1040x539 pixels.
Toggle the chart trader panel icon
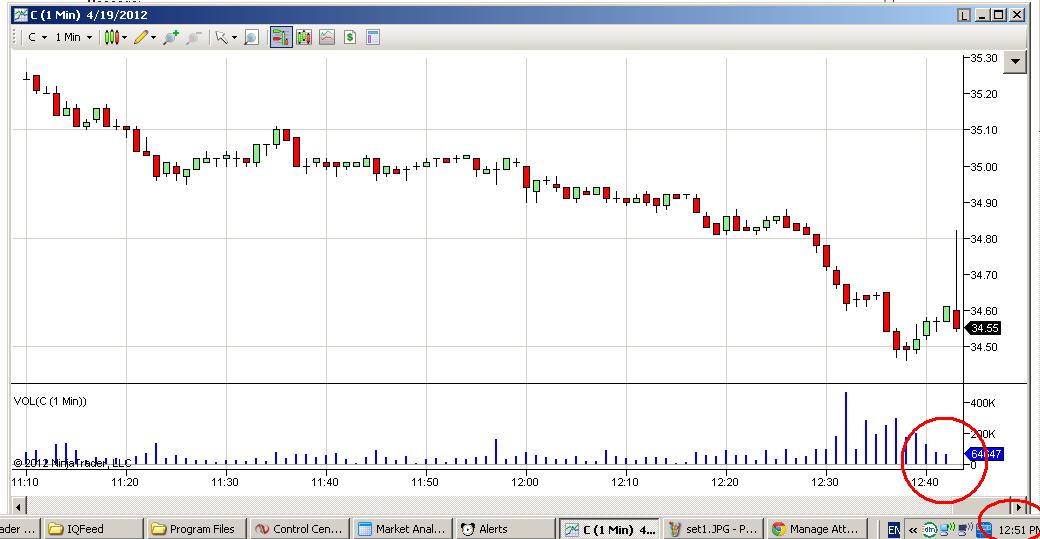coord(281,38)
